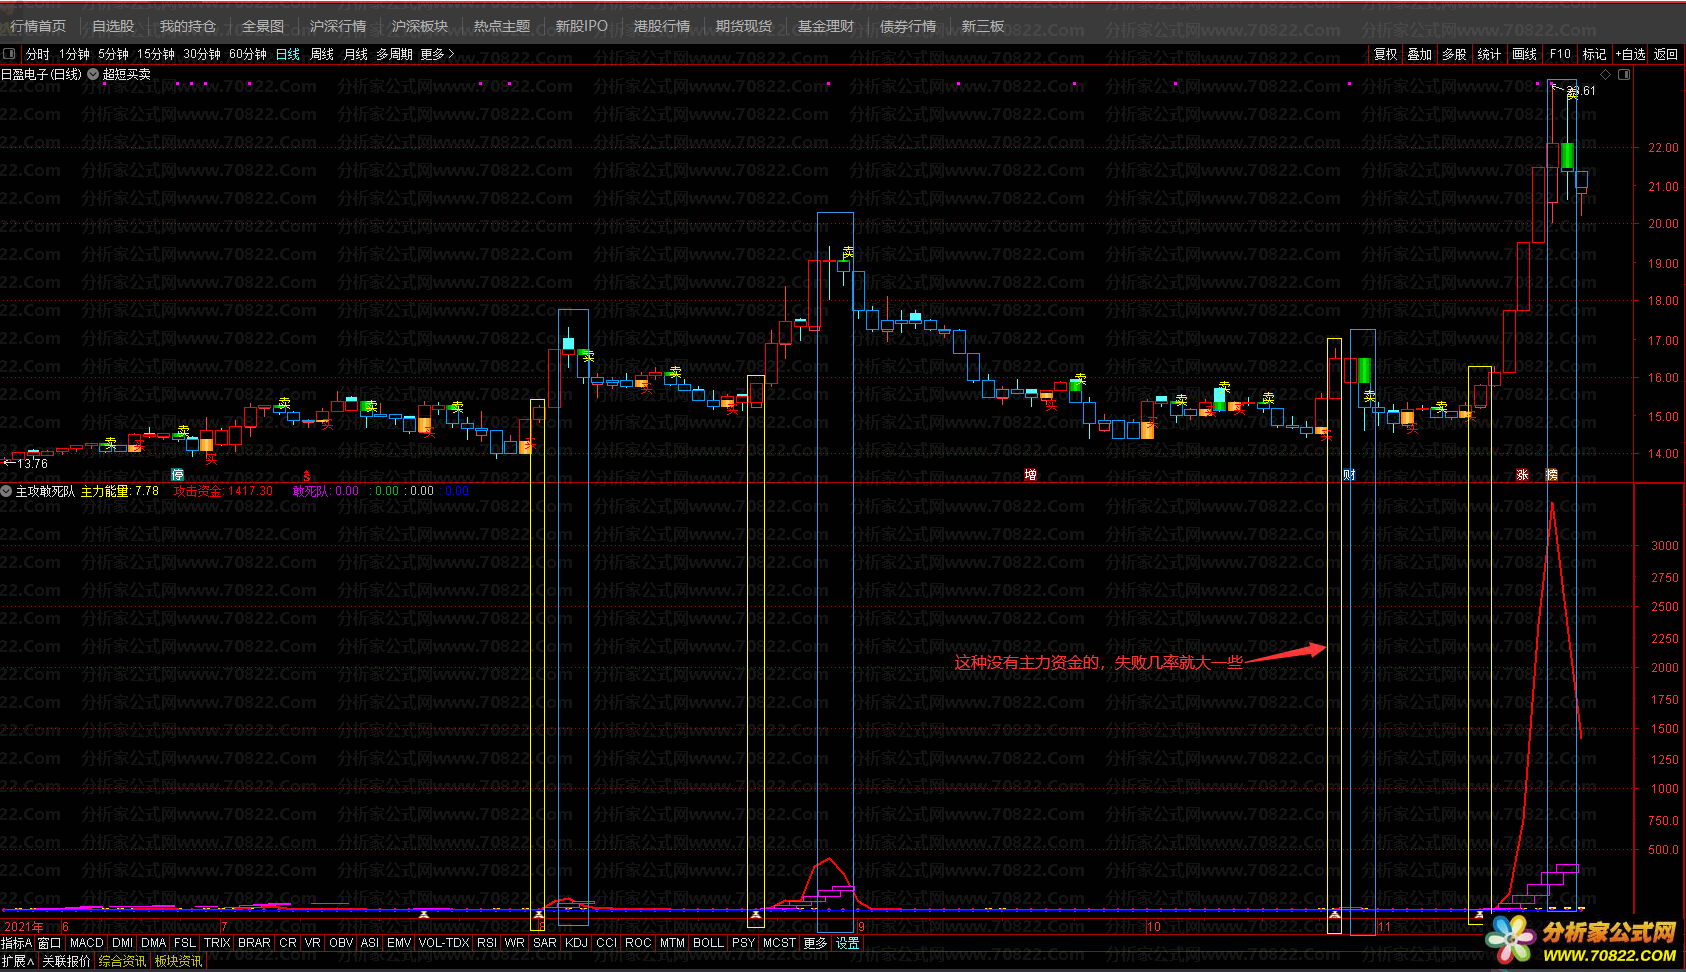Screen dimensions: 1686x972
Task: Expand the 更多 > periods list
Action: (437, 54)
